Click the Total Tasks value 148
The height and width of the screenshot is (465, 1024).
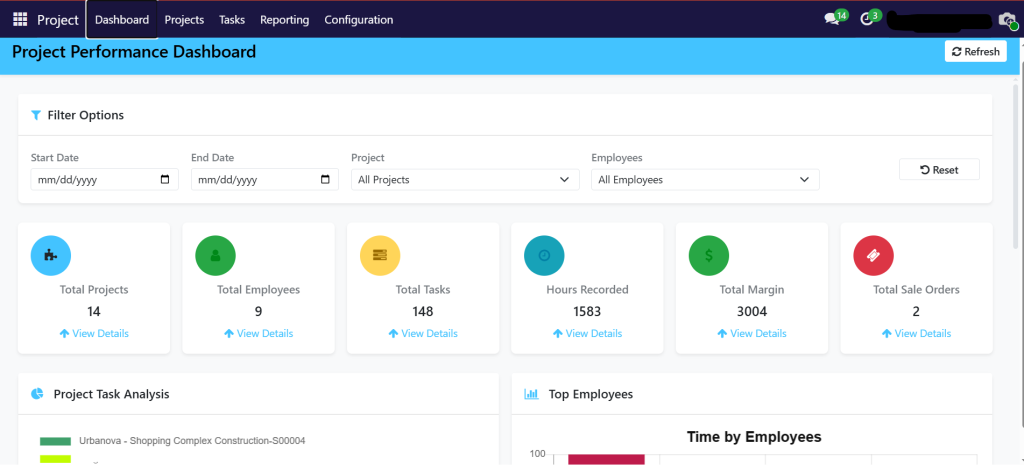pyautogui.click(x=423, y=312)
